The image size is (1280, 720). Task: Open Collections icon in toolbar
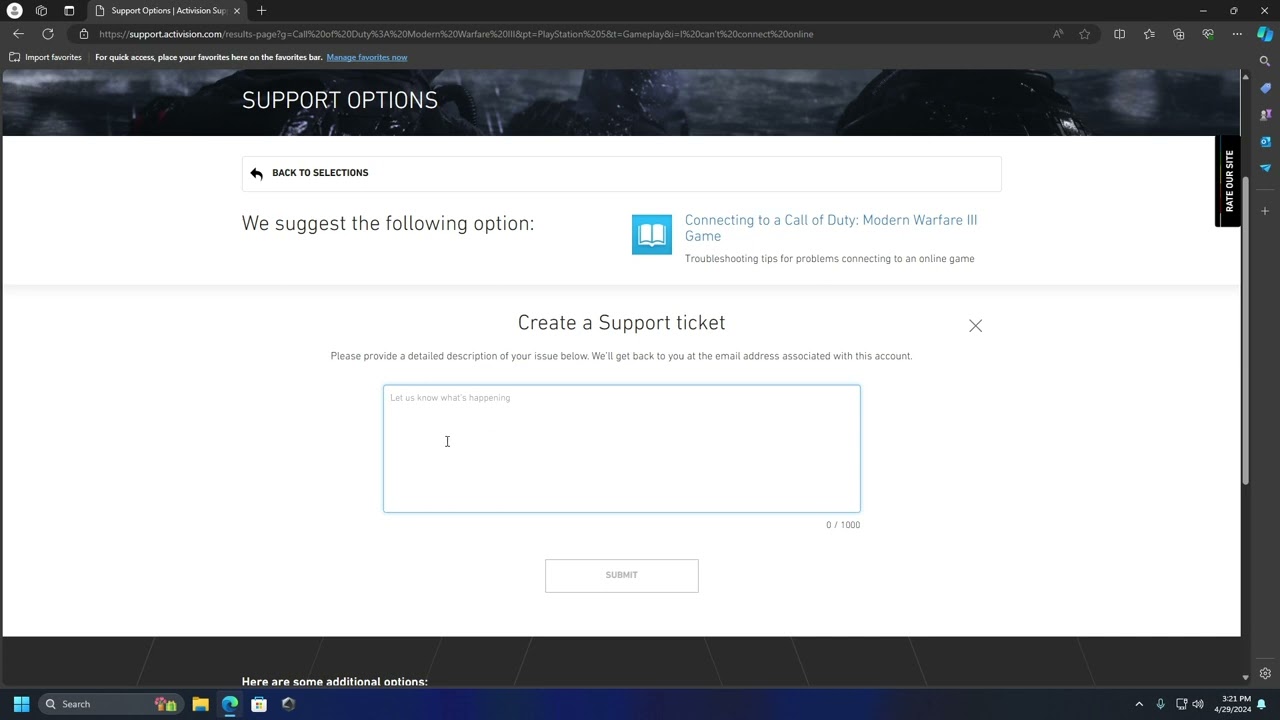click(1178, 34)
